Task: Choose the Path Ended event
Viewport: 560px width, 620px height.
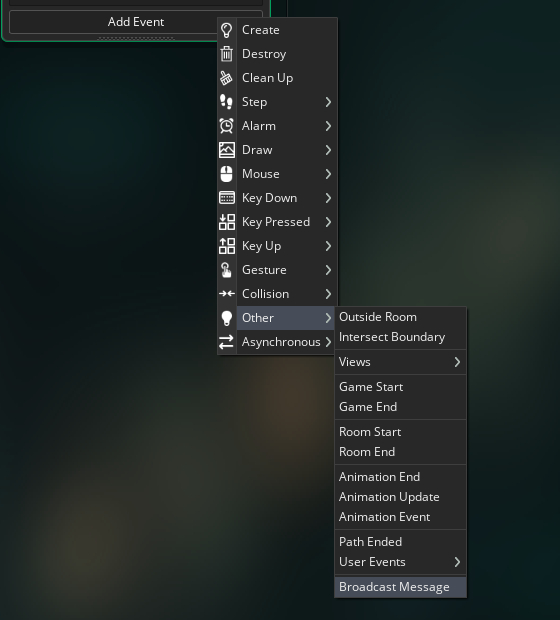Action: (x=400, y=542)
